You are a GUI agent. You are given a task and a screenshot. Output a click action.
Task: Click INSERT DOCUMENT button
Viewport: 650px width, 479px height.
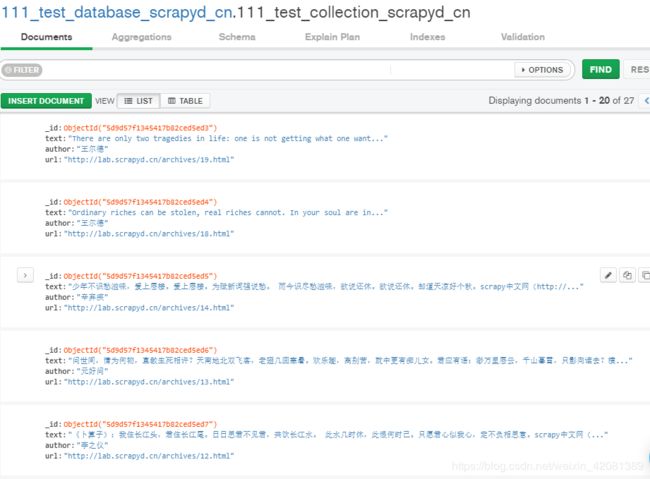pos(46,101)
